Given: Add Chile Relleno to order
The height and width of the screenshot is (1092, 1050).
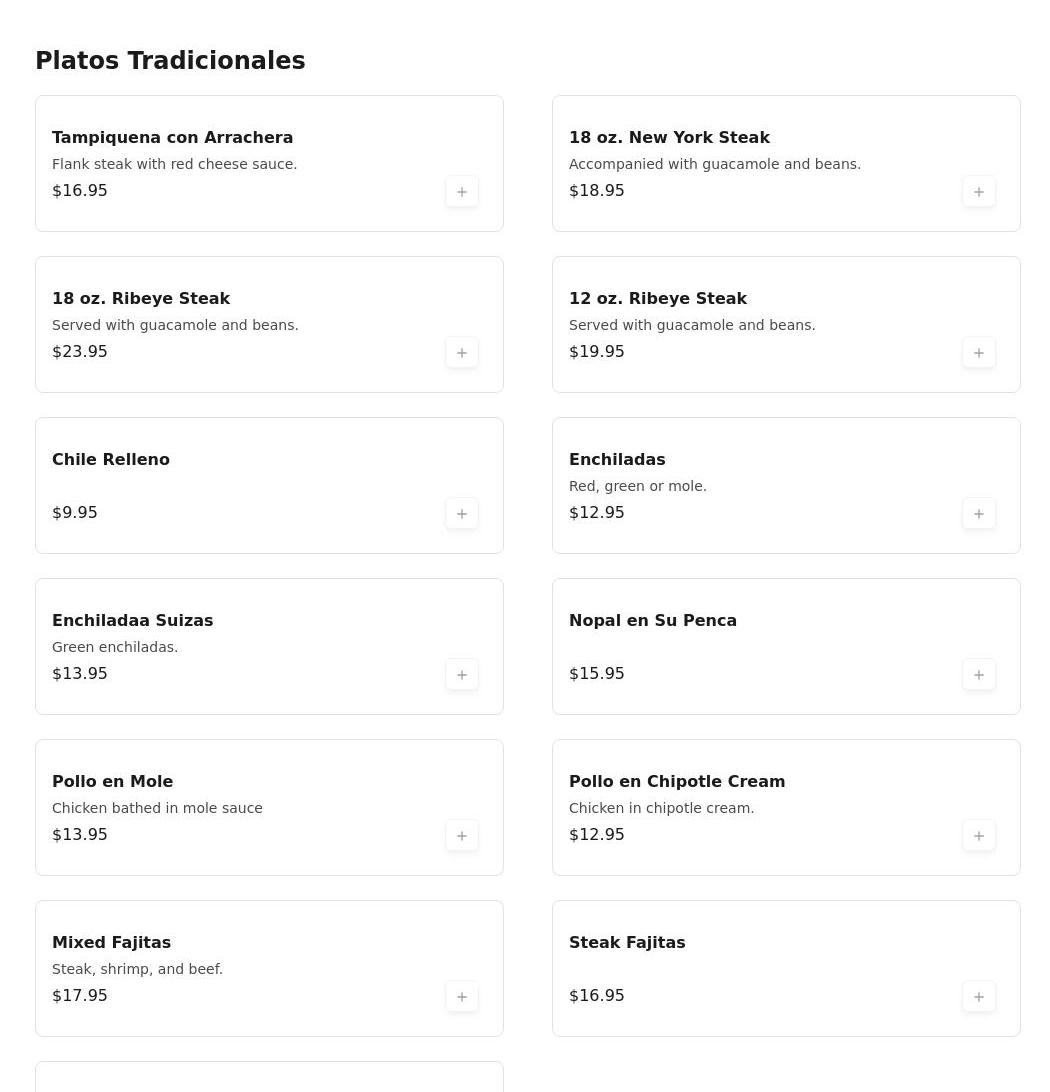Looking at the screenshot, I should point(462,514).
